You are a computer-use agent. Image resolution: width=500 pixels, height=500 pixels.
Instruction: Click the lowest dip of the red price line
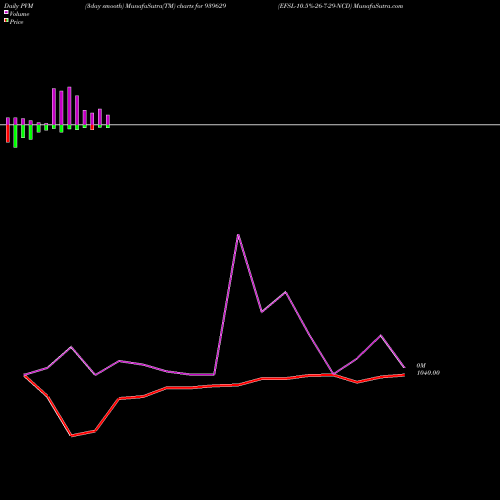(x=71, y=435)
